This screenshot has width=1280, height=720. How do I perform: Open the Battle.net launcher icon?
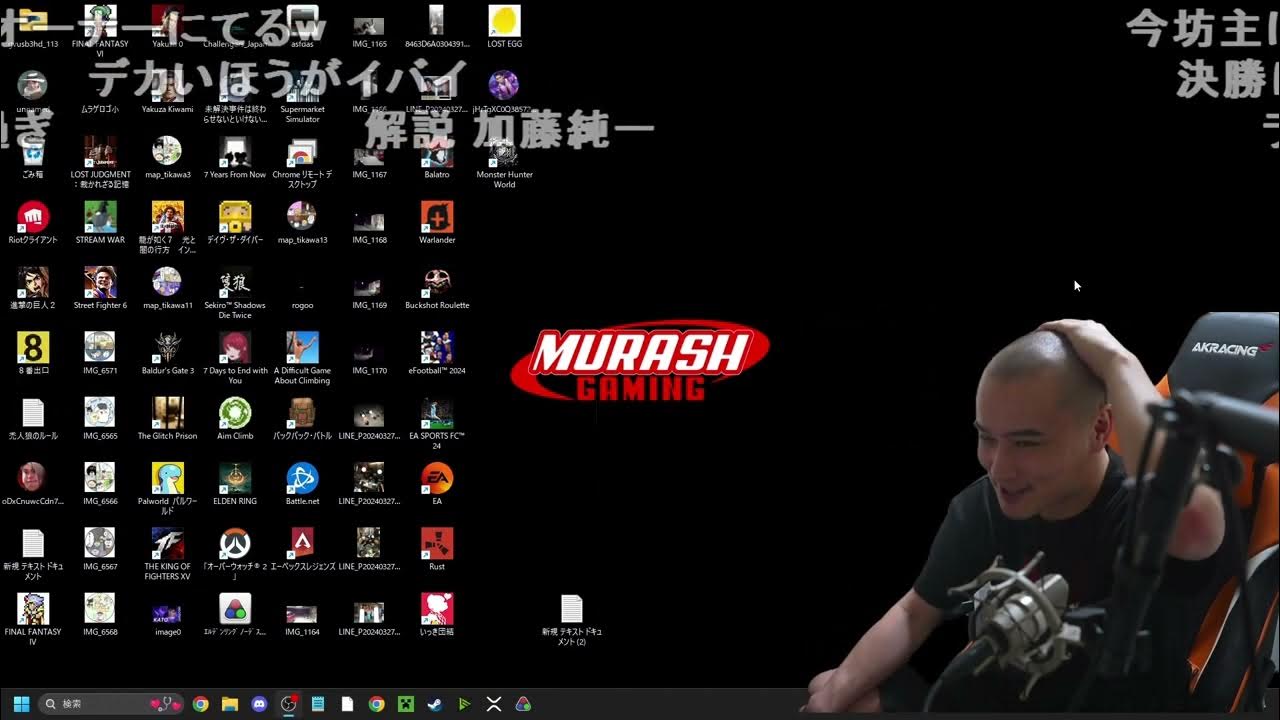click(x=302, y=484)
